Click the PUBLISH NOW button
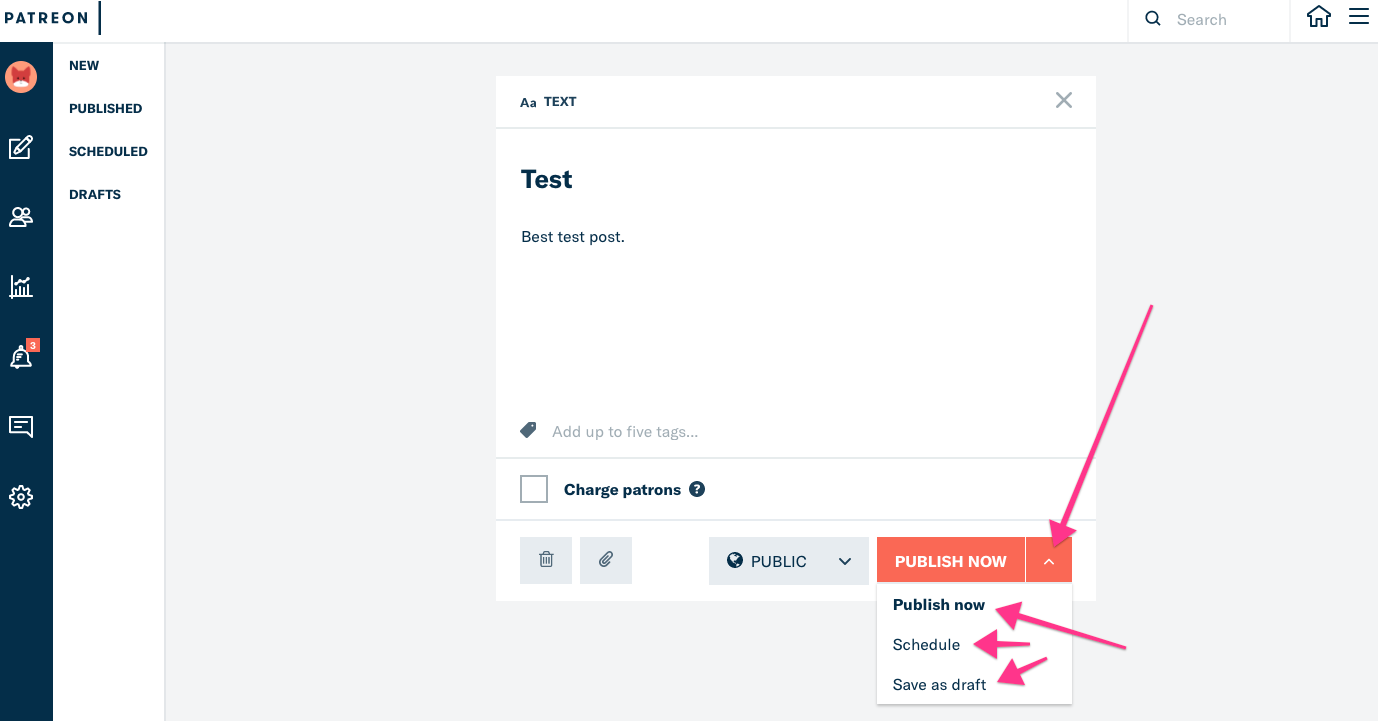The height and width of the screenshot is (721, 1378). point(950,561)
